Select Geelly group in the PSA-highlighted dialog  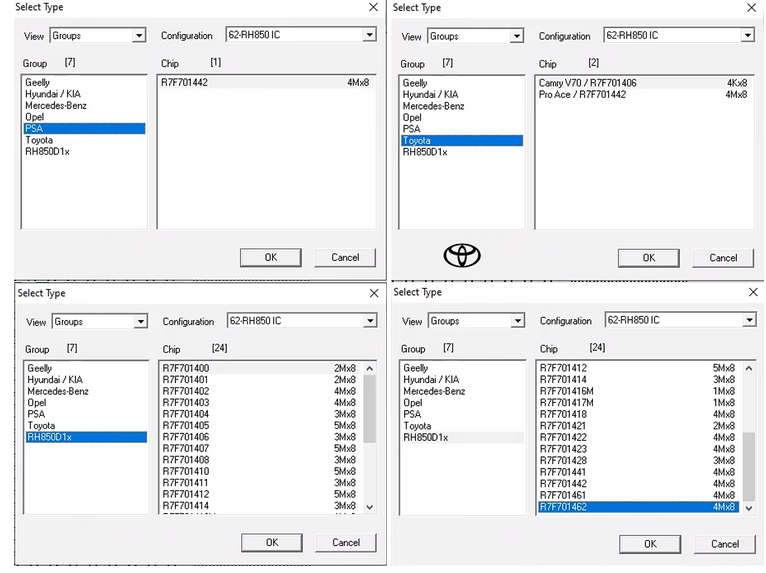click(x=39, y=83)
